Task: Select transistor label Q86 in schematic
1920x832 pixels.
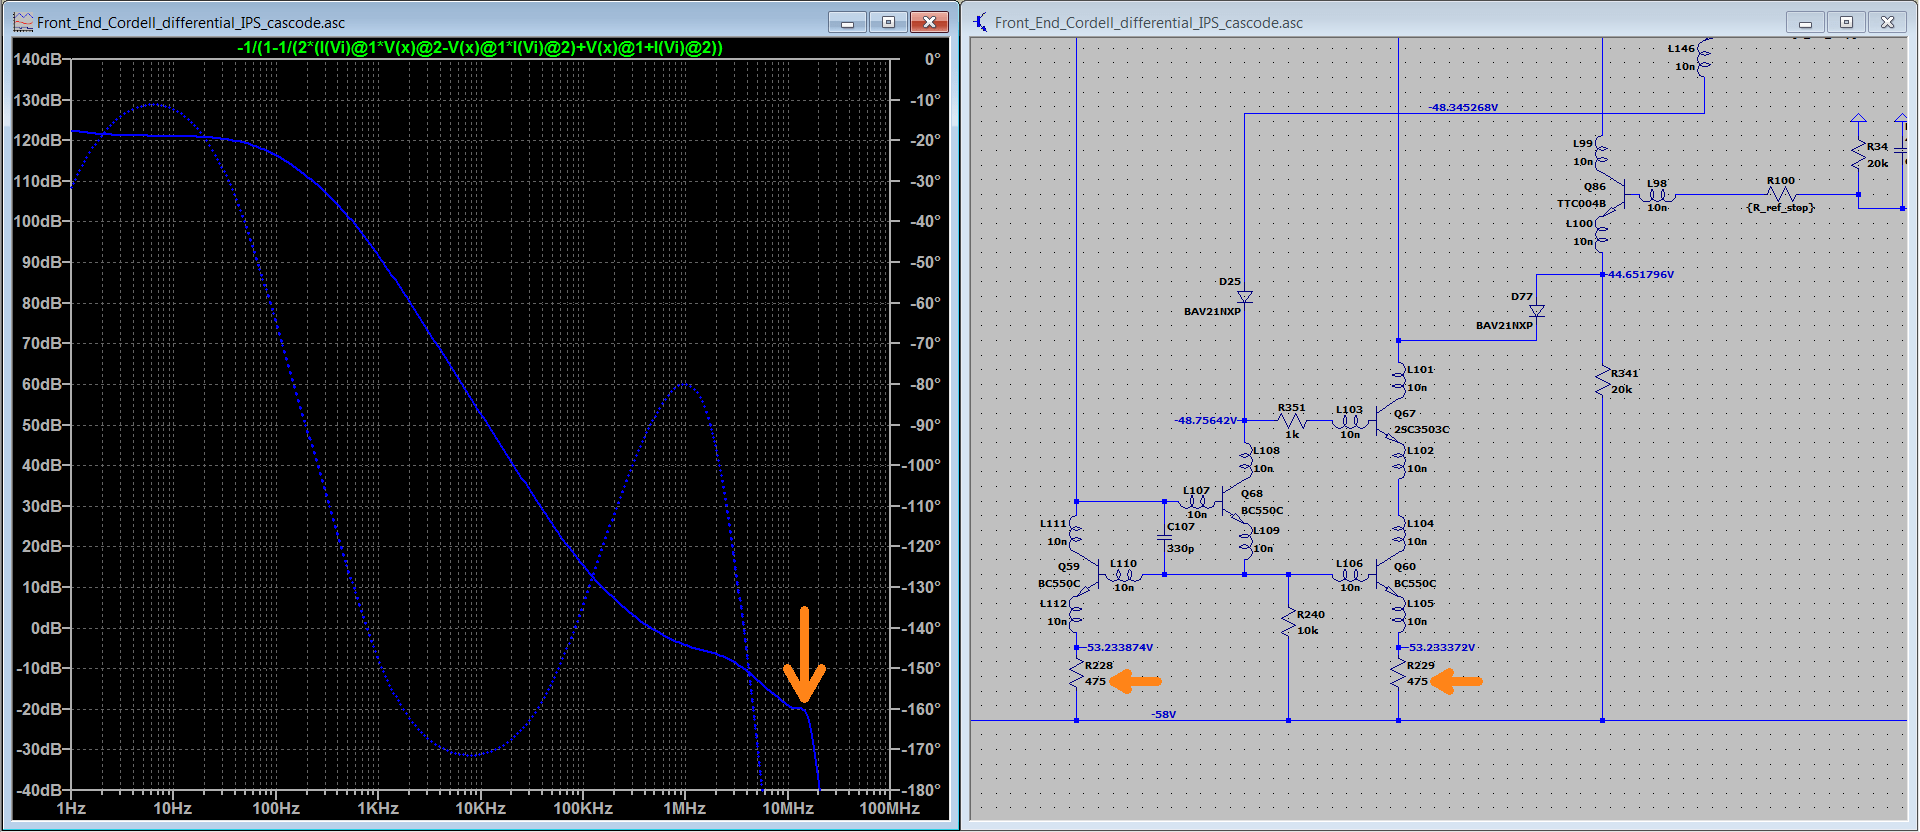Action: click(1595, 186)
